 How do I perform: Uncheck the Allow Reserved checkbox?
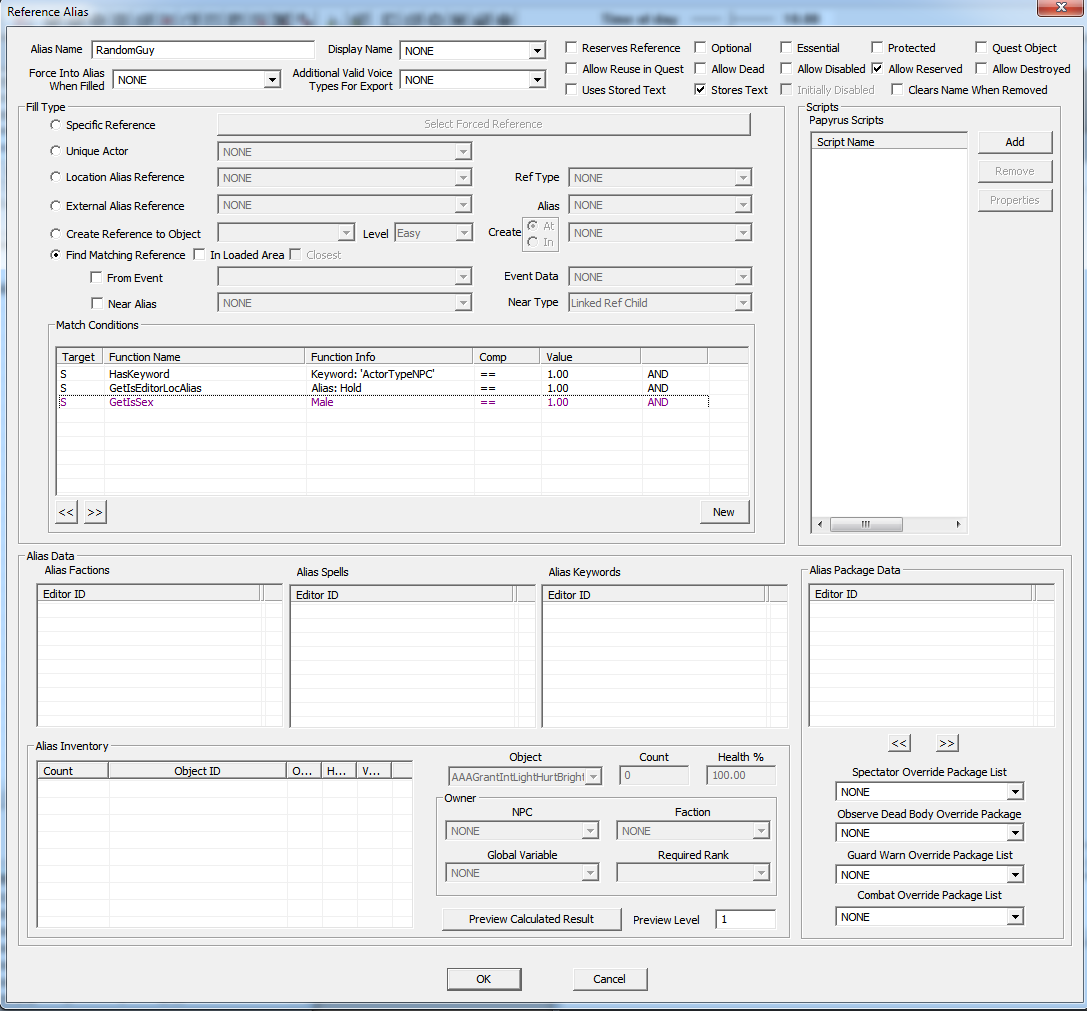[877, 69]
